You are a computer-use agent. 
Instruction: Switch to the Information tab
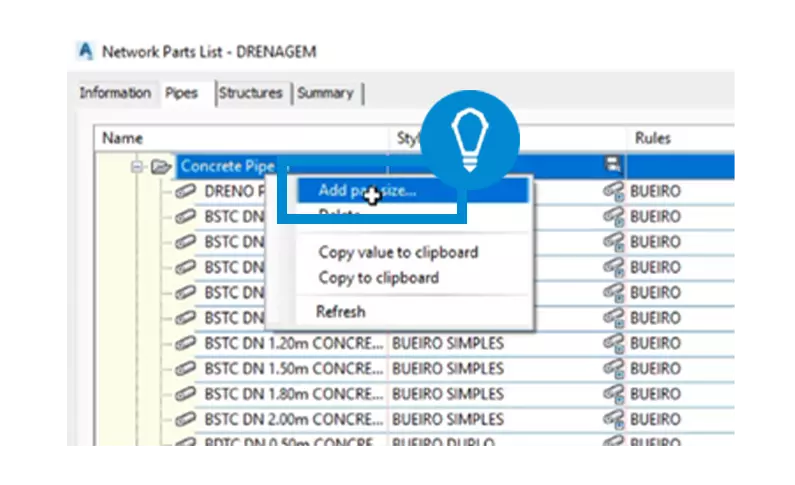tap(115, 93)
